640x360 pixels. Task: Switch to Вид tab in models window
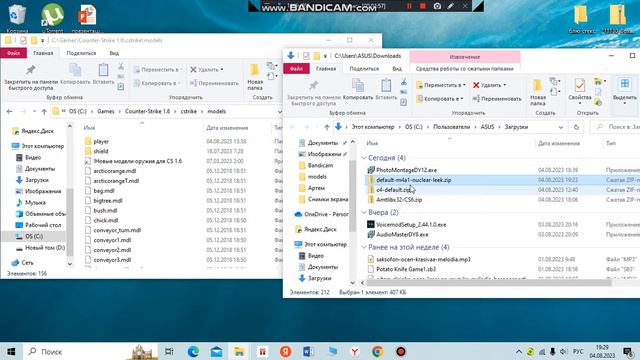tap(114, 53)
